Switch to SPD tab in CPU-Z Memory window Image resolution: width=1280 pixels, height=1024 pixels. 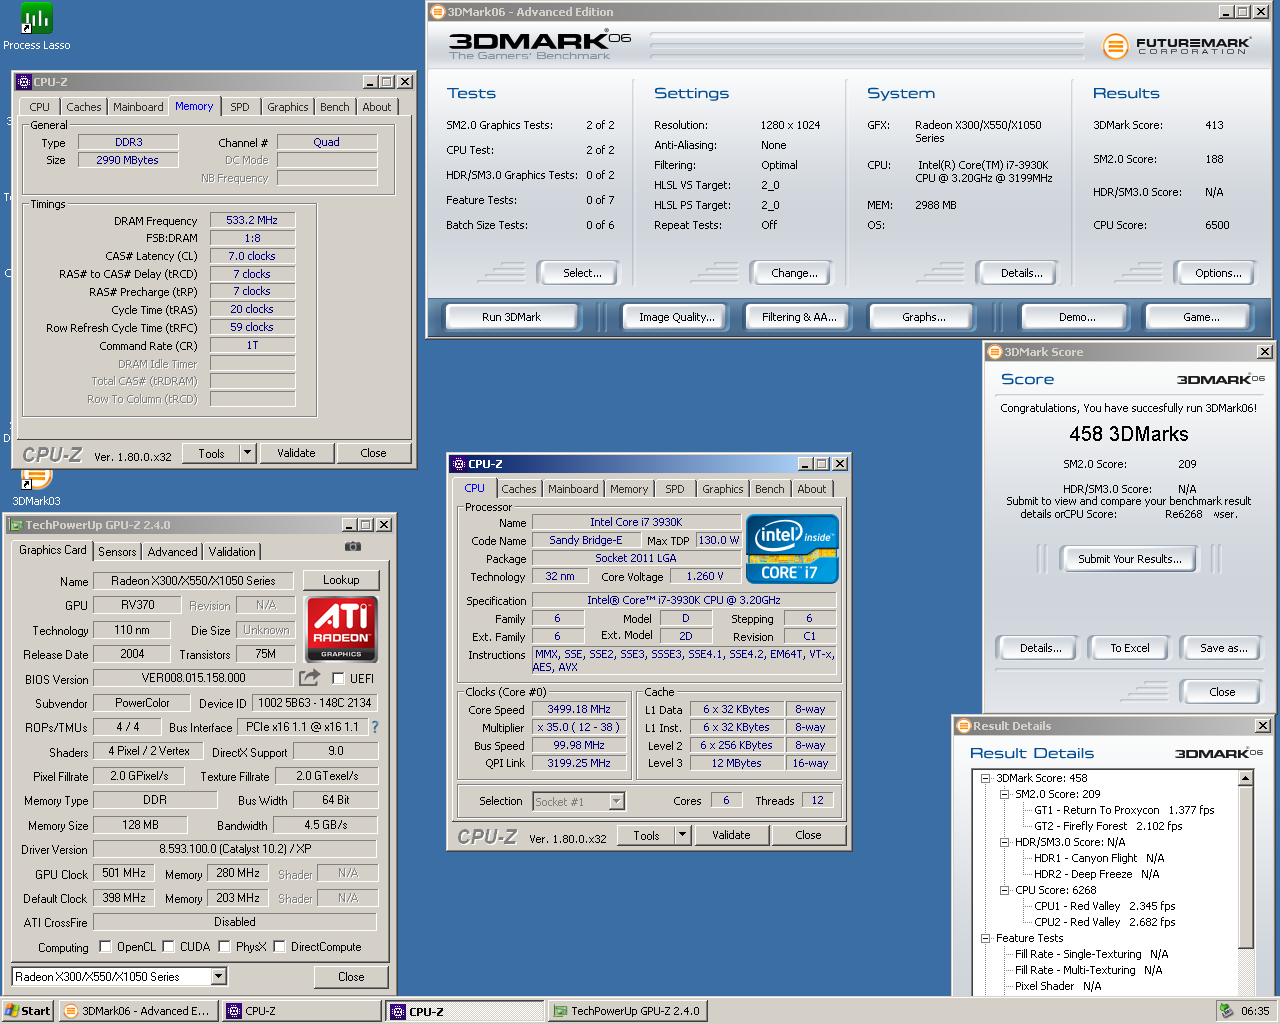tap(240, 107)
